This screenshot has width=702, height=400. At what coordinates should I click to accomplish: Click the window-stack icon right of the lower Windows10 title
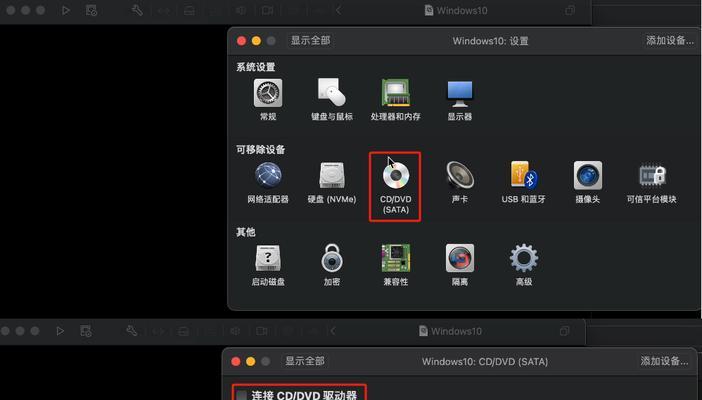(x=564, y=331)
